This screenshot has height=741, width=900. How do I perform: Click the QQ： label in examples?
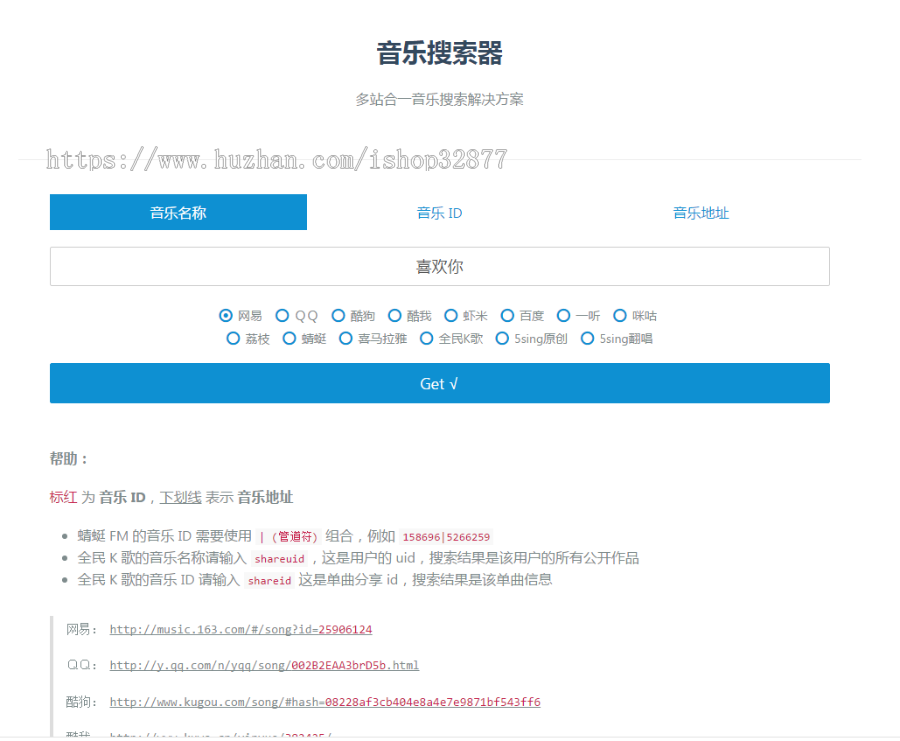pyautogui.click(x=82, y=665)
